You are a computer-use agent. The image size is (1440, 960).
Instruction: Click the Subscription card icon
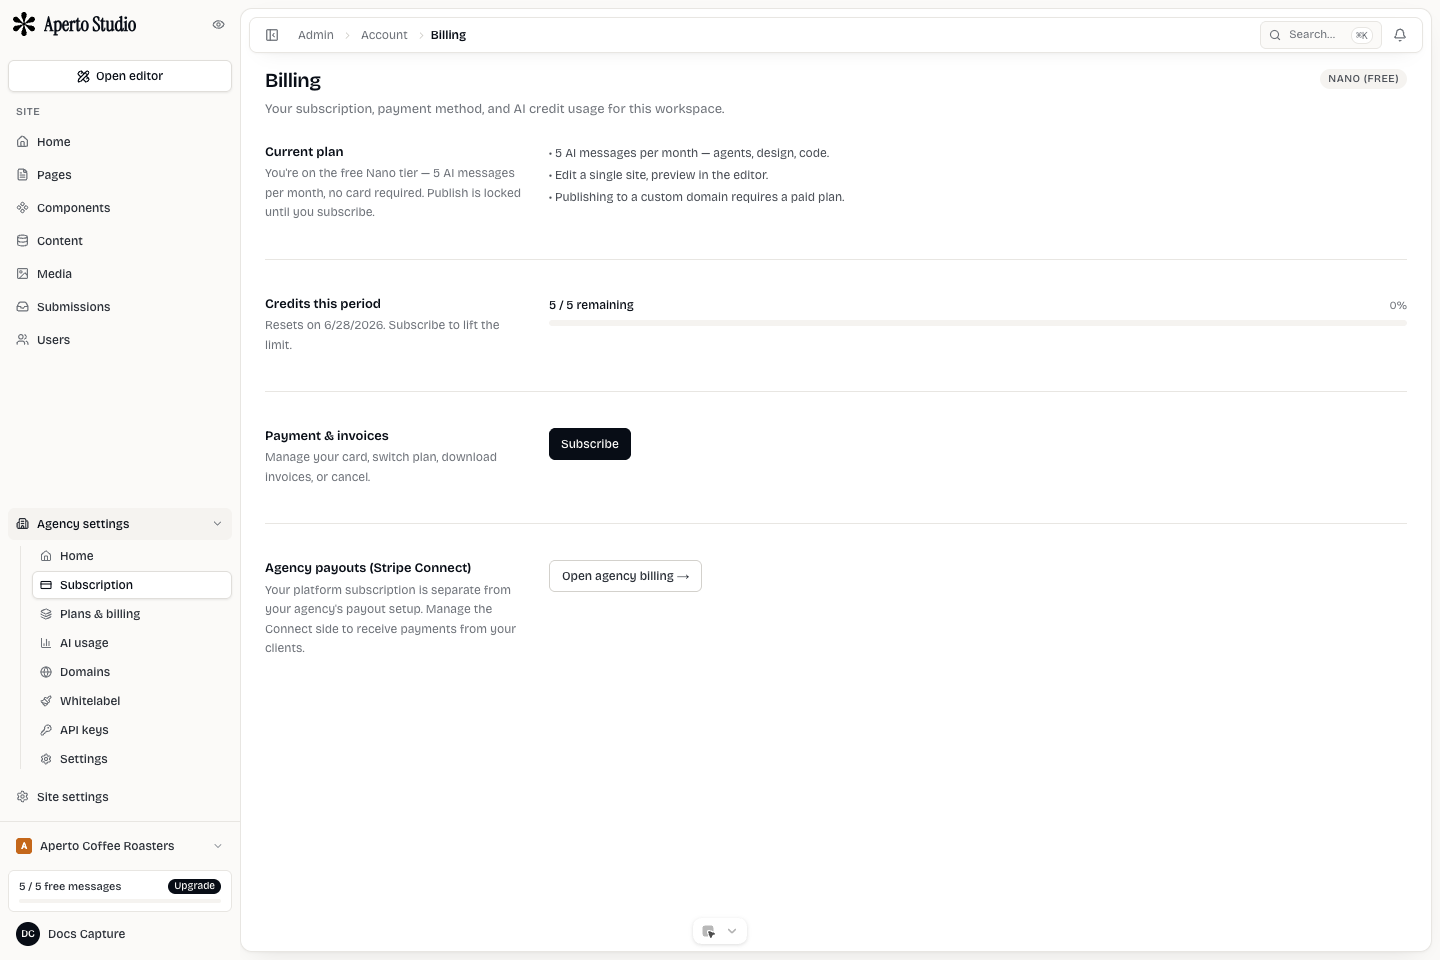click(46, 585)
